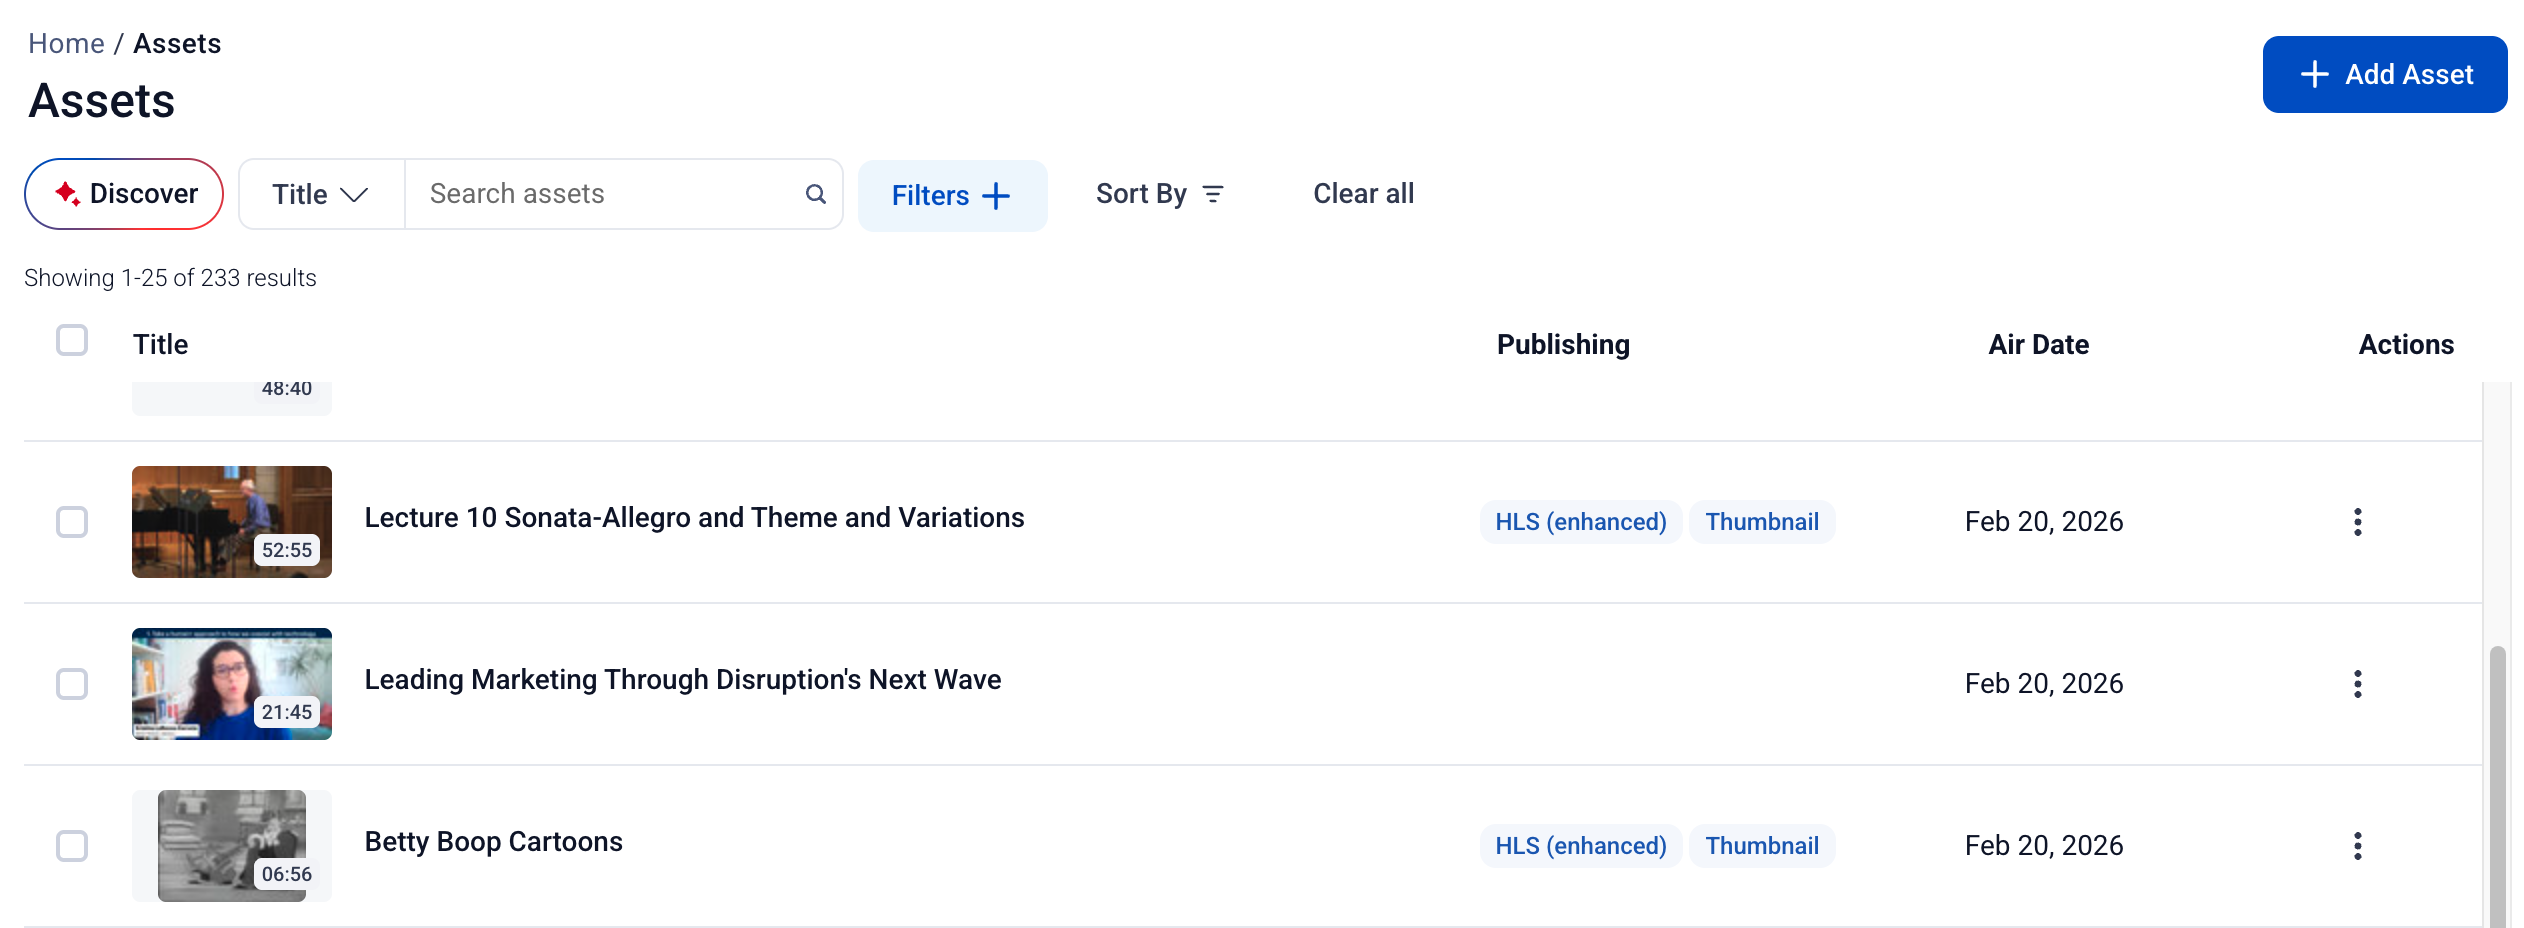Expand the Title search field dropdown
Image resolution: width=2524 pixels, height=928 pixels.
321,194
